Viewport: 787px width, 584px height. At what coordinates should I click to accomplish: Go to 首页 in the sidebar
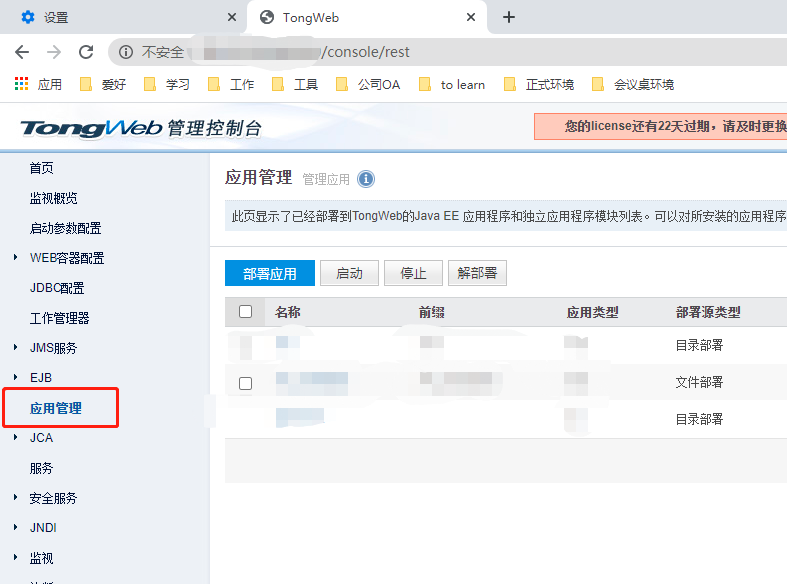[x=41, y=168]
